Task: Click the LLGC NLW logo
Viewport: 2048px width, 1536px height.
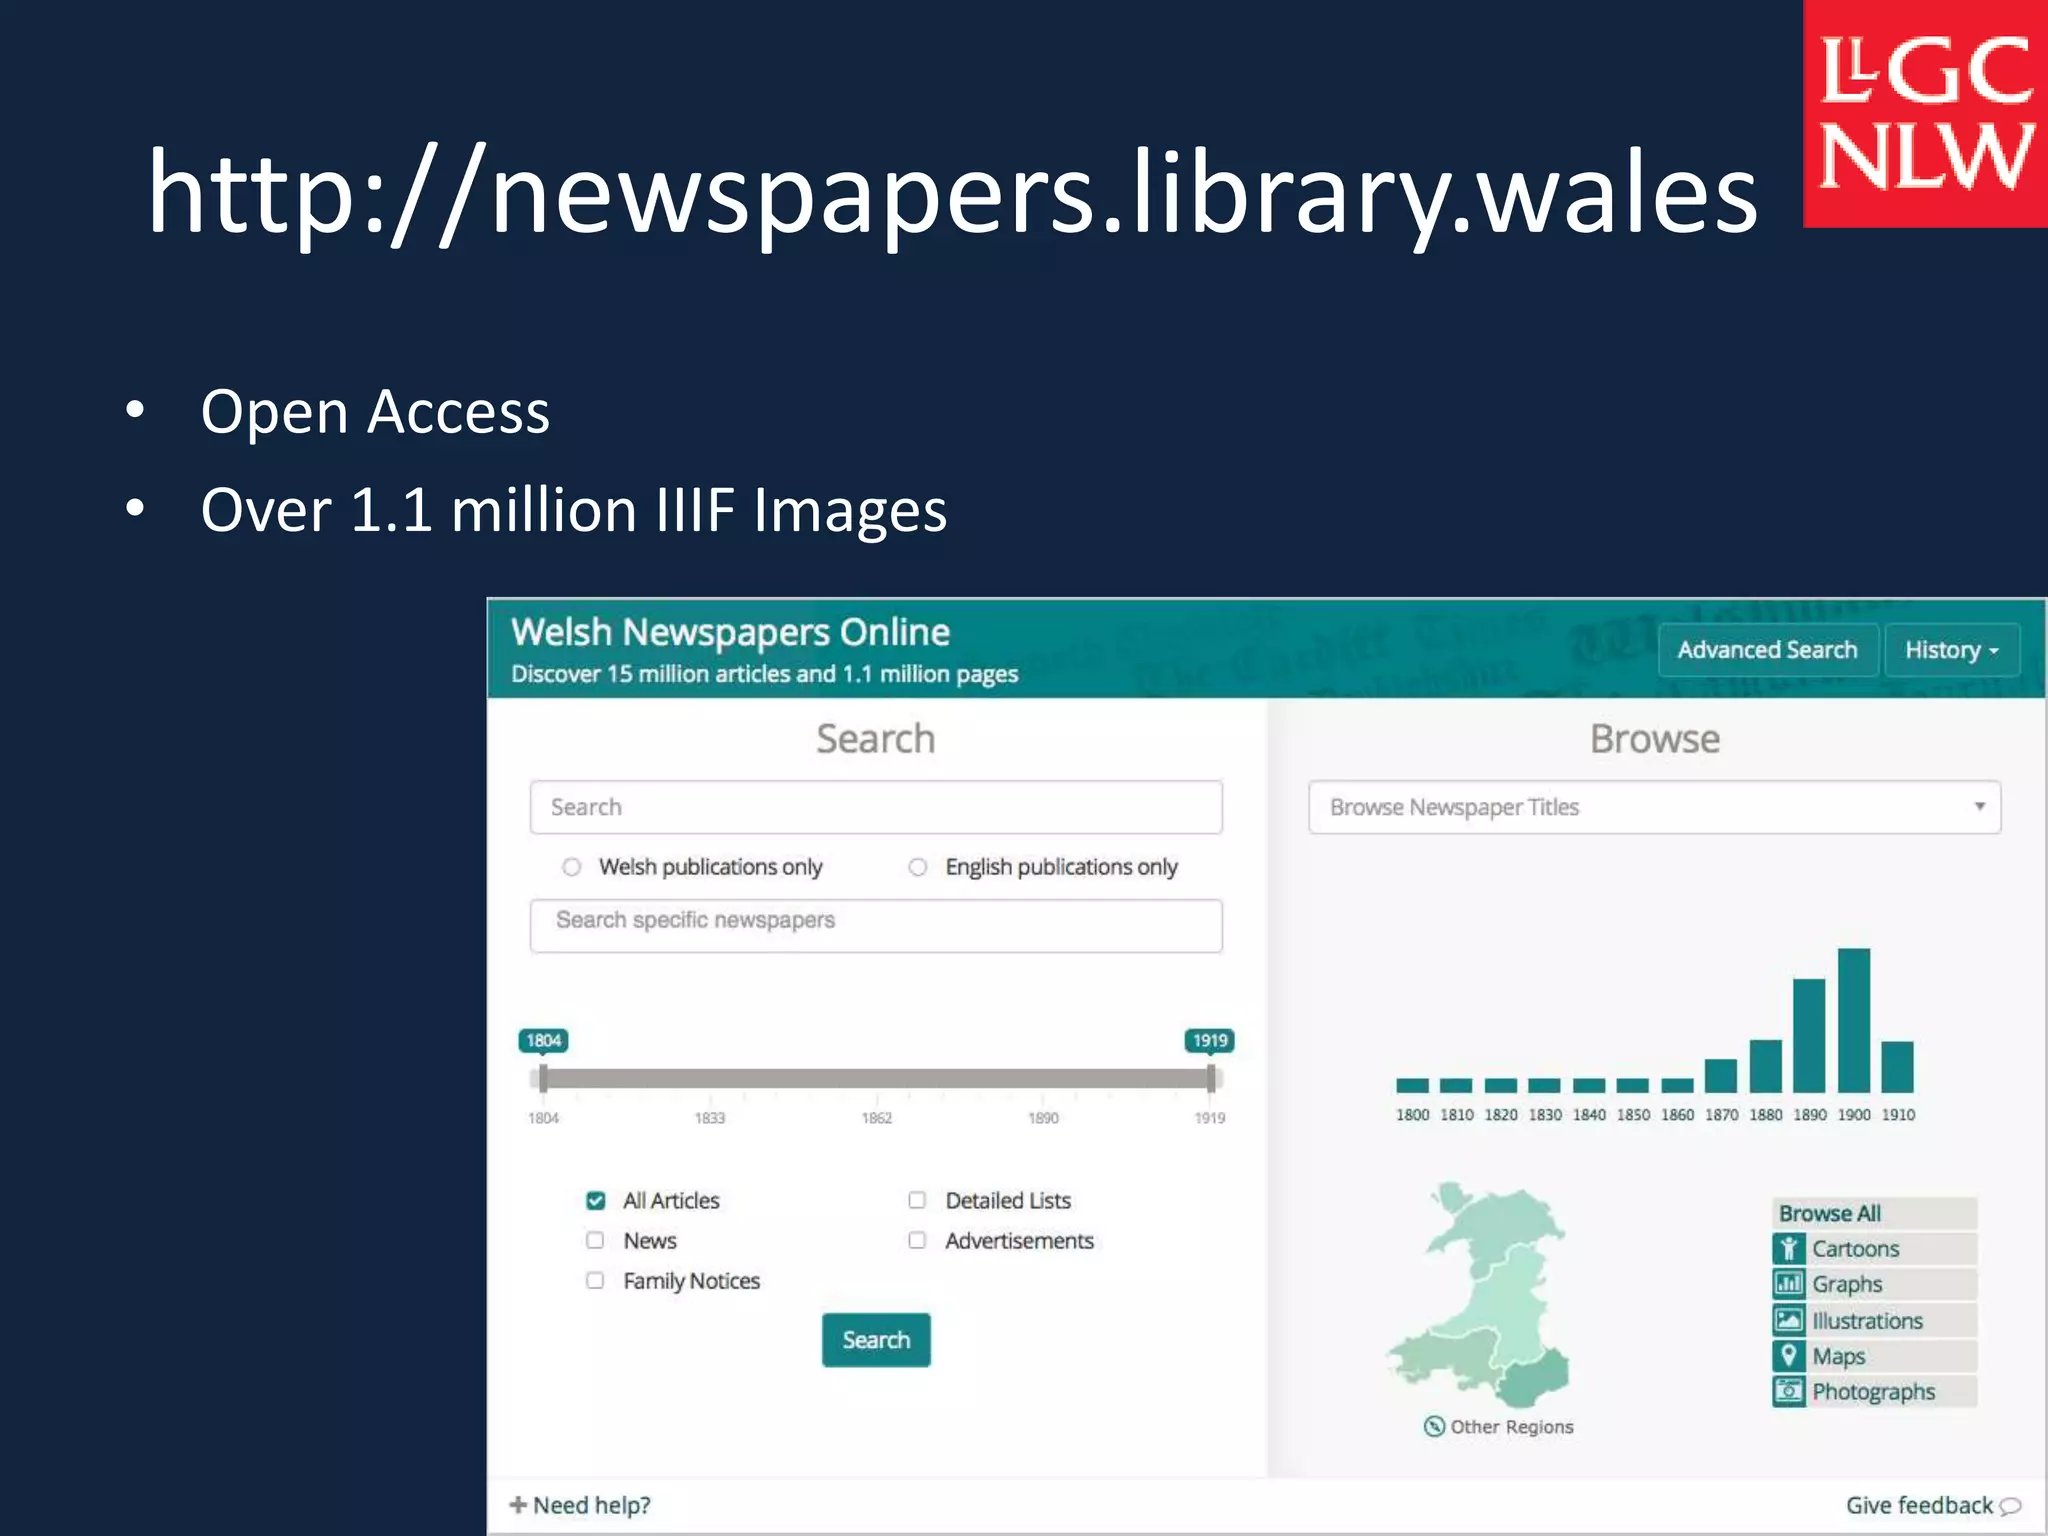Action: 1925,114
